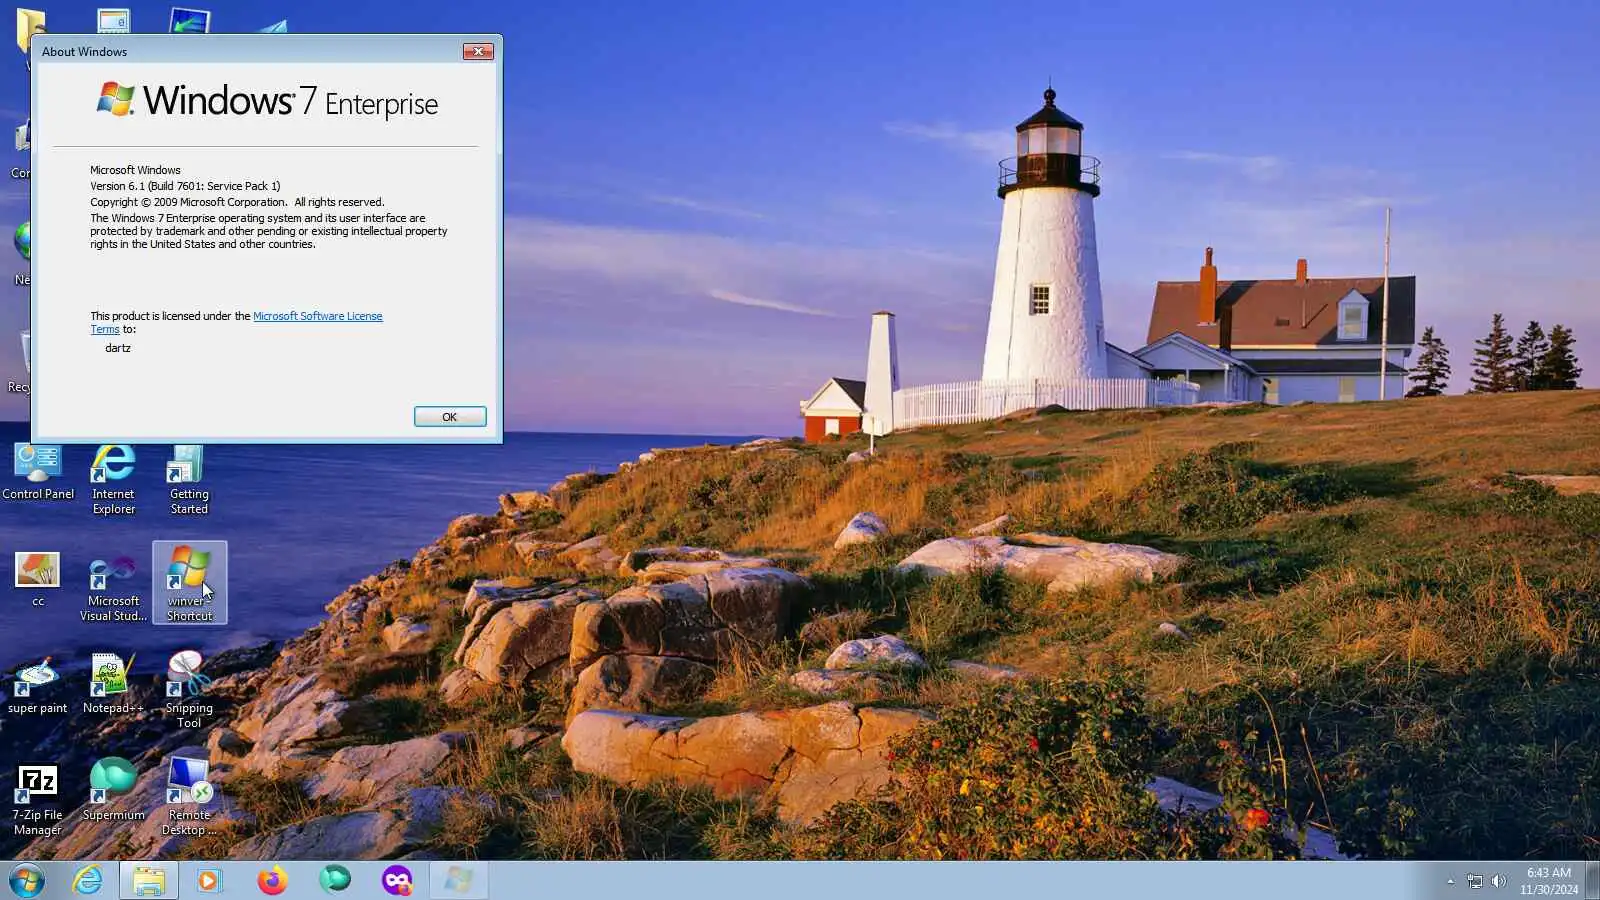1600x900 pixels.
Task: Select the super paint desktop shortcut
Action: coord(38,686)
